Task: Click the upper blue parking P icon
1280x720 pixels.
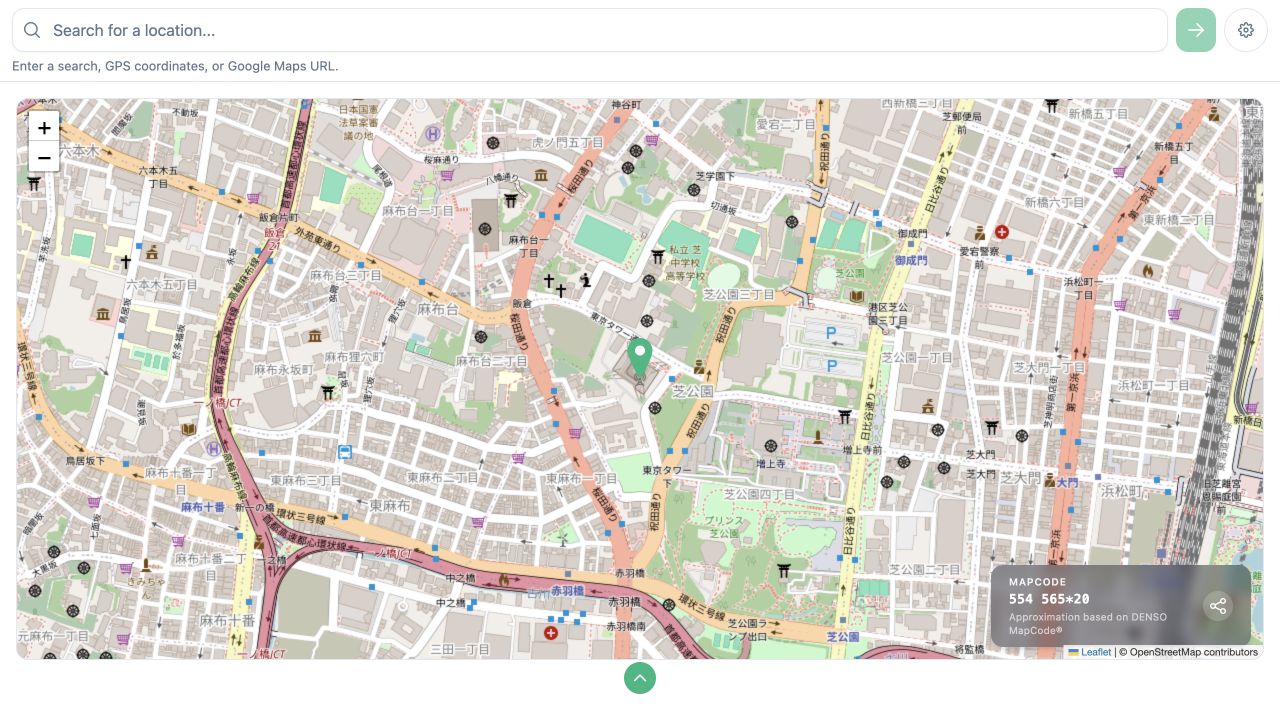Action: click(830, 333)
